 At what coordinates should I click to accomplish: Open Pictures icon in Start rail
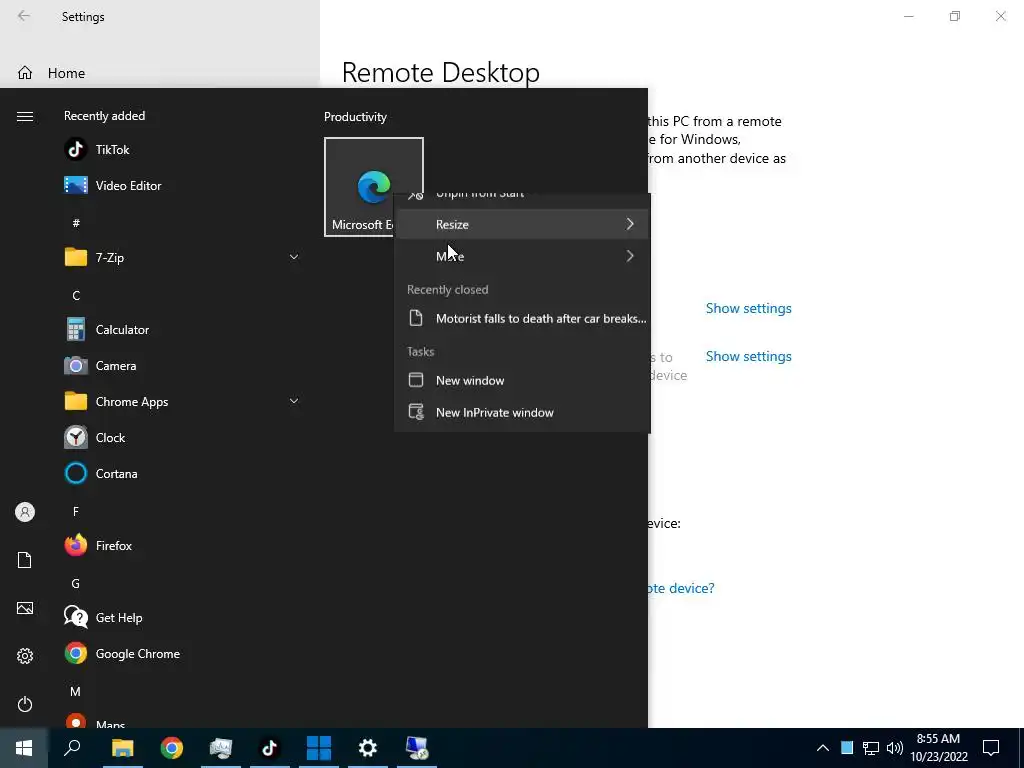(x=25, y=608)
